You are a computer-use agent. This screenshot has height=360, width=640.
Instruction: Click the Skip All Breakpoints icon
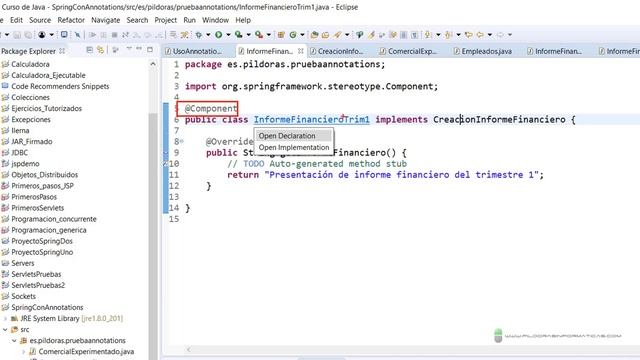pos(77,35)
